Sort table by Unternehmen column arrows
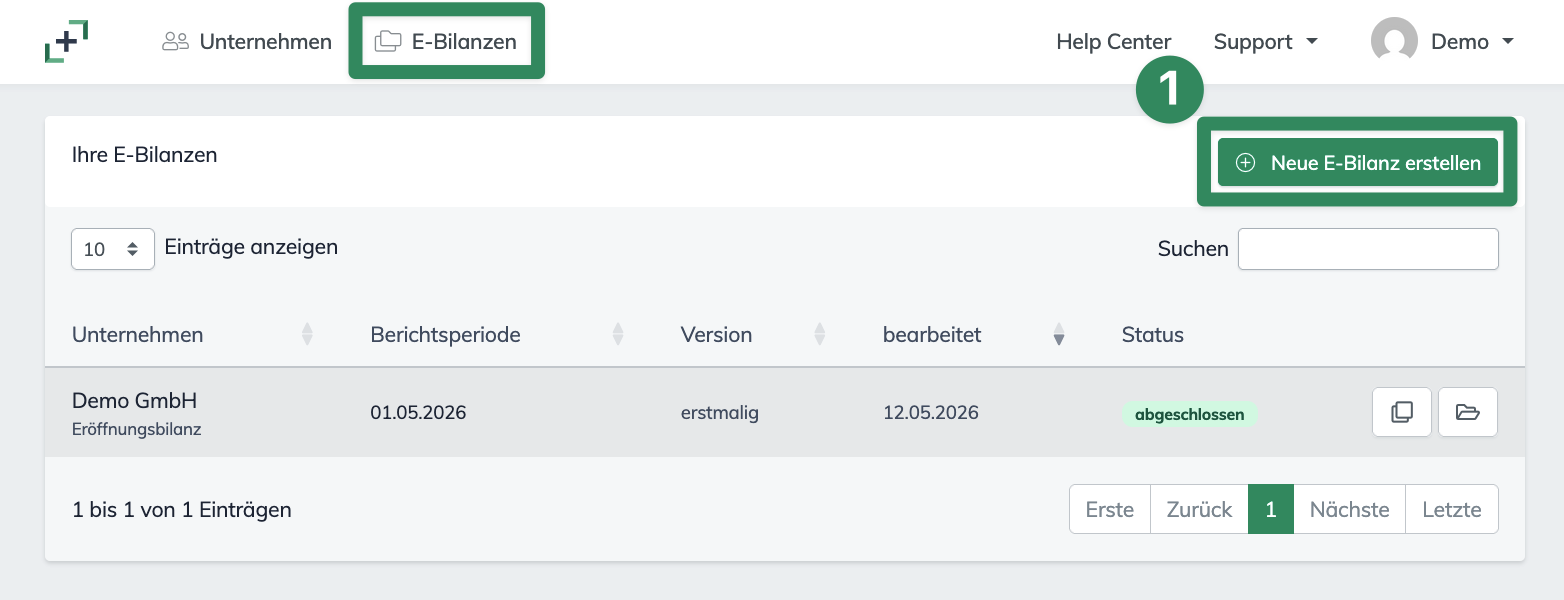This screenshot has height=600, width=1564. tap(307, 335)
